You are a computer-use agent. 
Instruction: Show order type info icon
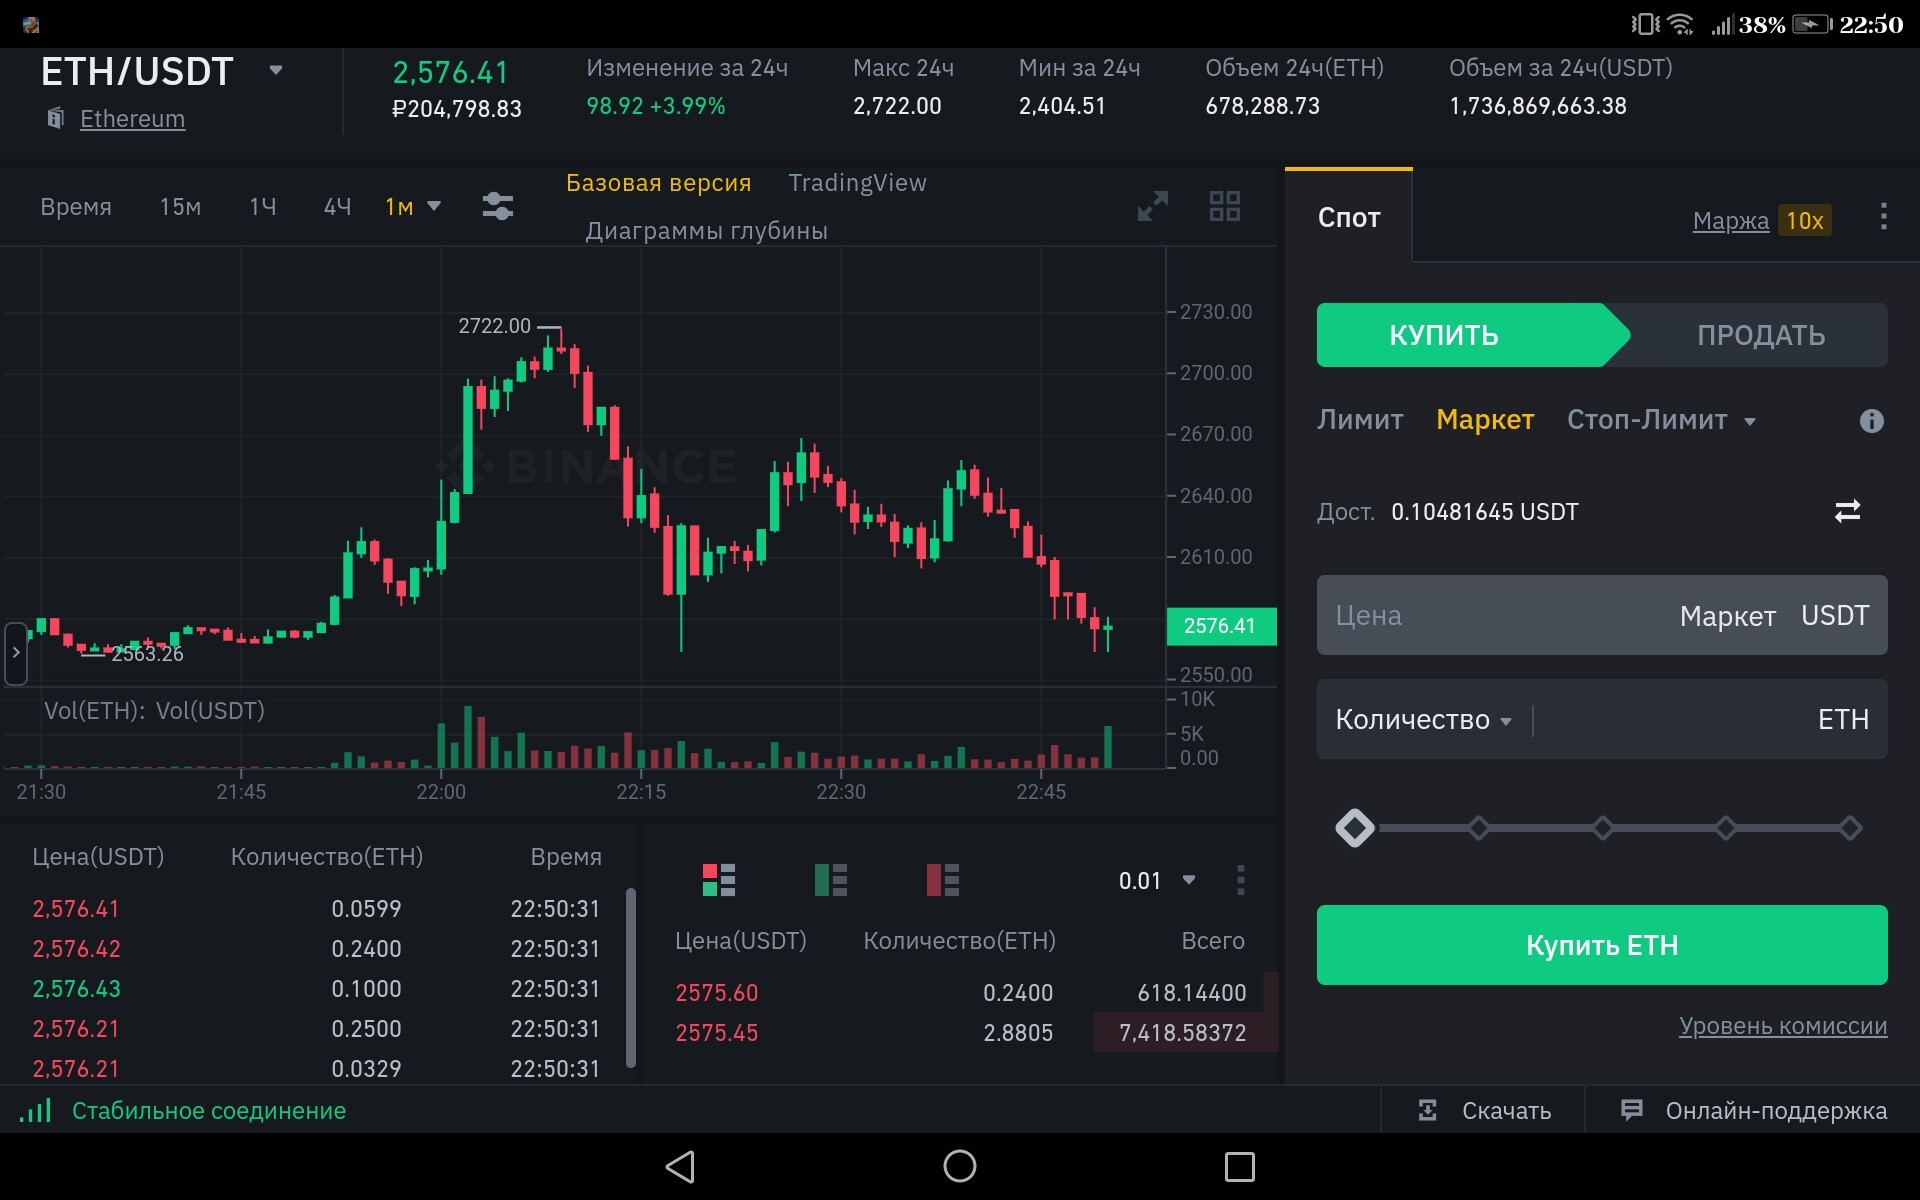(x=1871, y=421)
